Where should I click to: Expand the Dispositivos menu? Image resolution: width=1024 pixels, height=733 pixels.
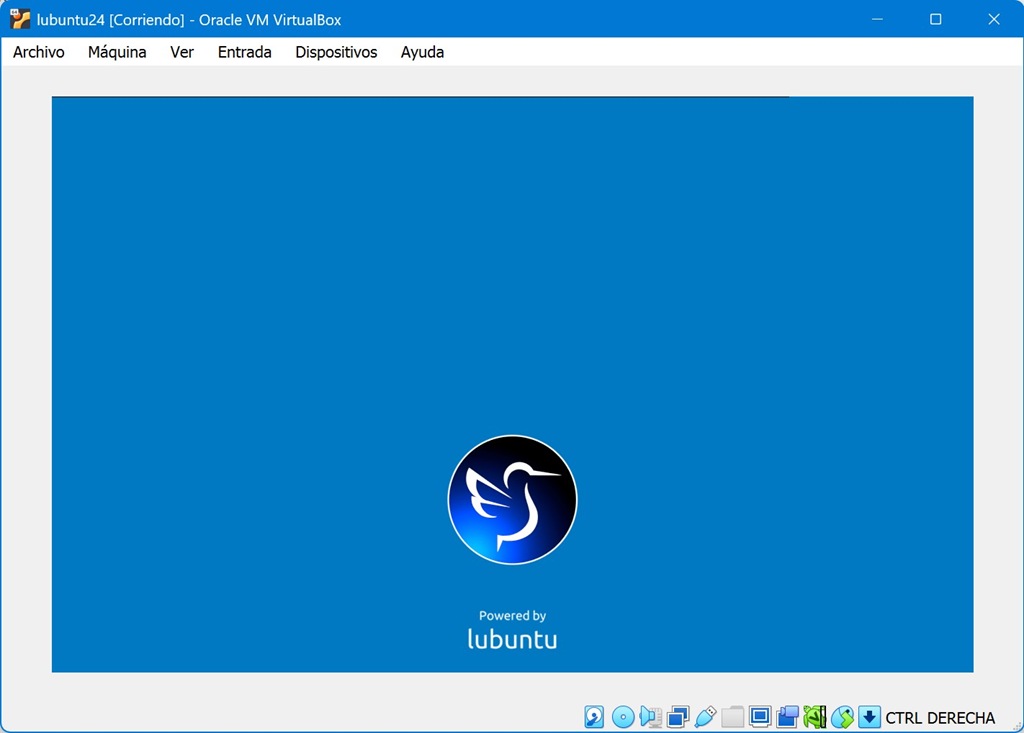point(336,52)
